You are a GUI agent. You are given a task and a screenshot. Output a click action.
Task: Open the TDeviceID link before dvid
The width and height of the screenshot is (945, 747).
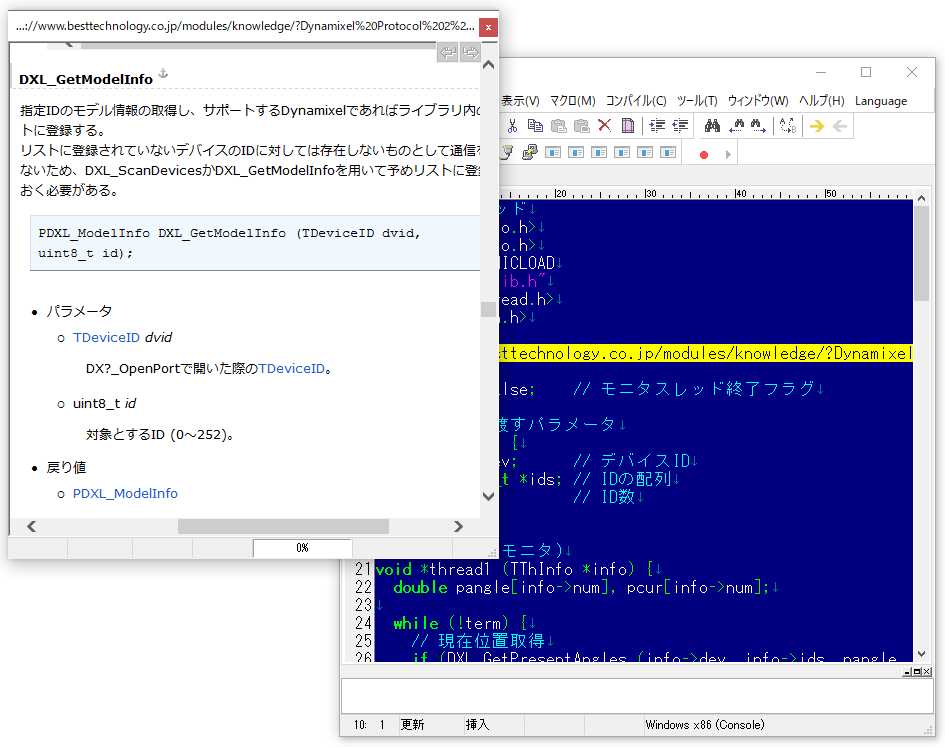click(x=106, y=338)
